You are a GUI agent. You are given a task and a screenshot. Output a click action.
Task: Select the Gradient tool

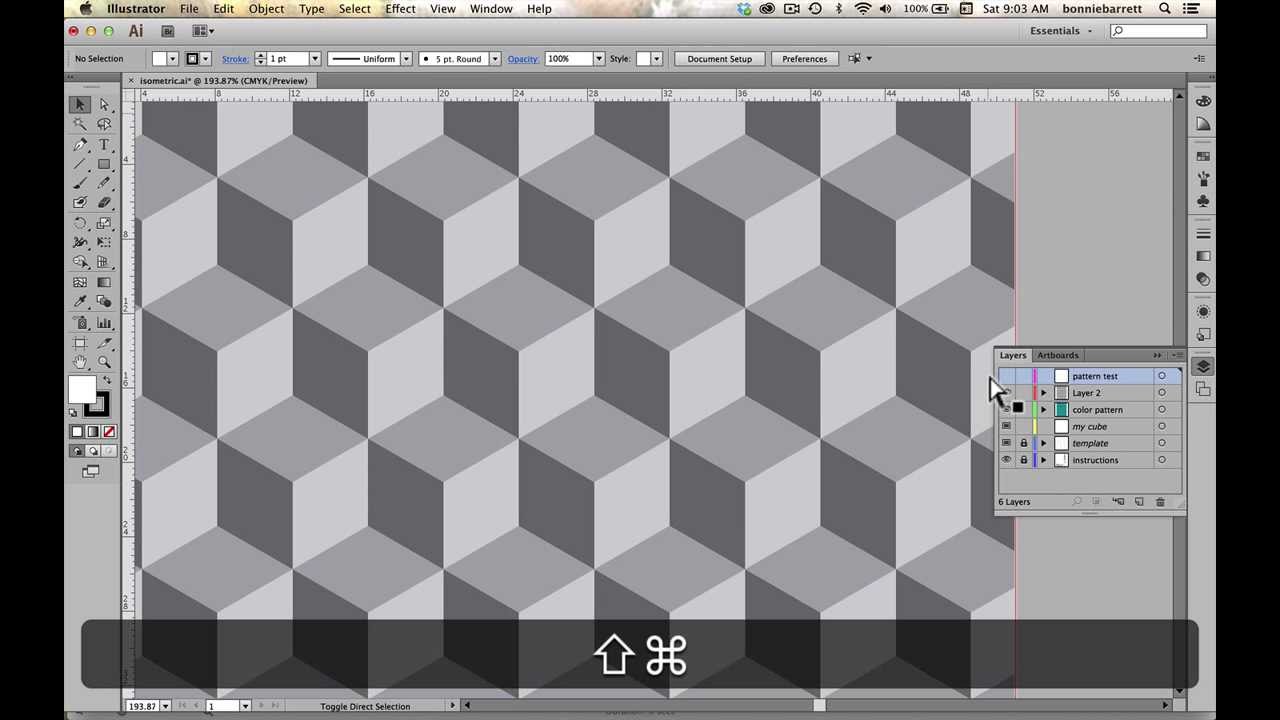[x=104, y=282]
